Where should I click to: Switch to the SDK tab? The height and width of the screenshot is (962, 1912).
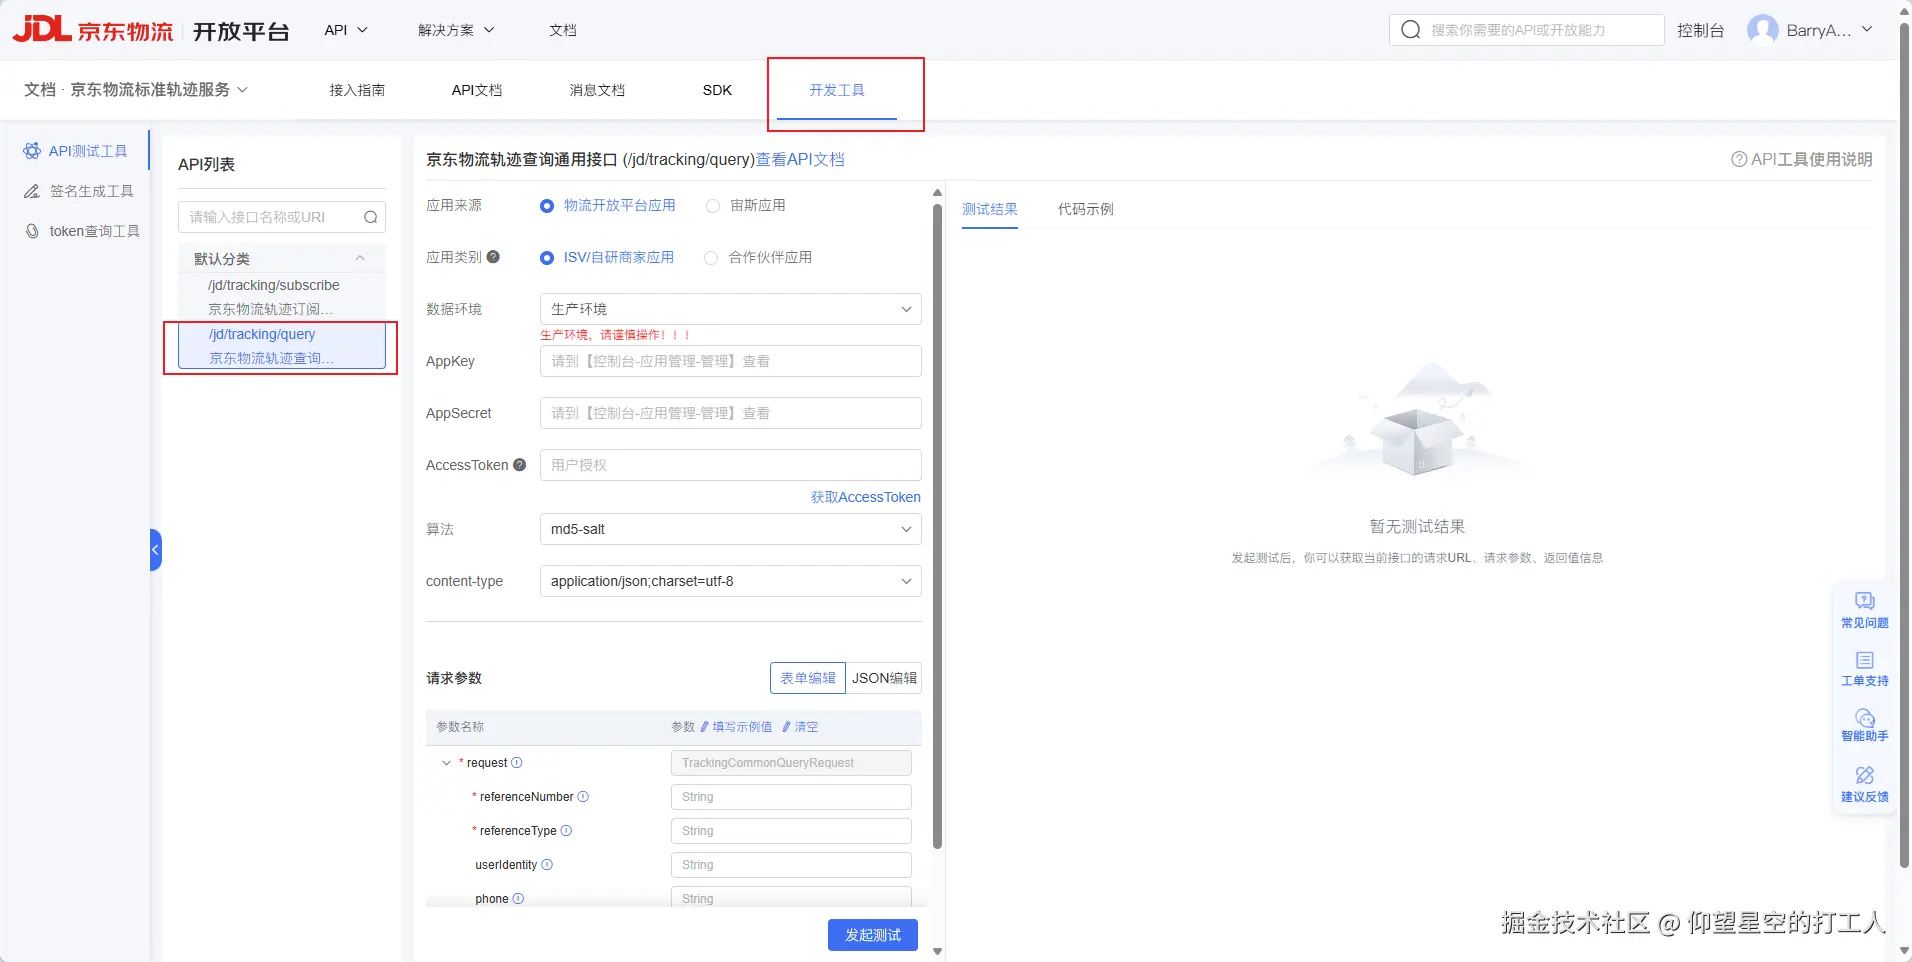click(717, 90)
